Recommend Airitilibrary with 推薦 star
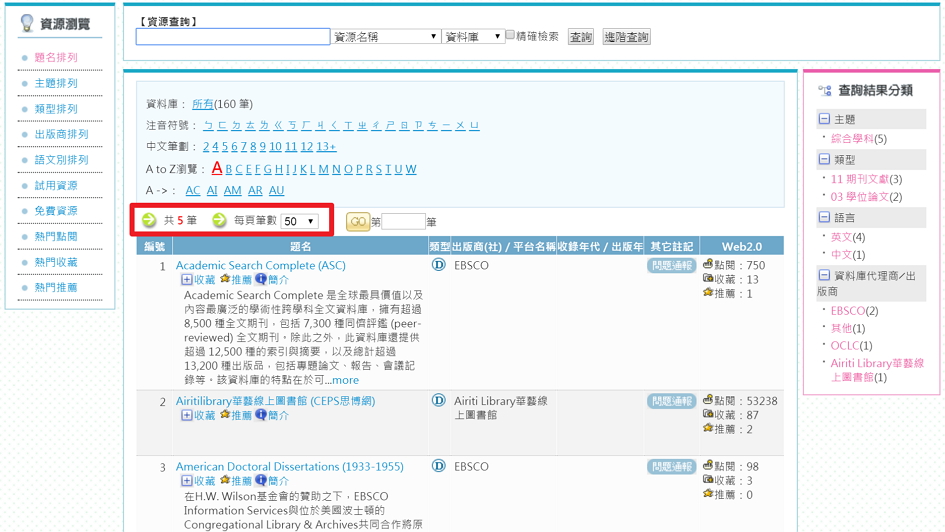The width and height of the screenshot is (945, 532). [236, 415]
